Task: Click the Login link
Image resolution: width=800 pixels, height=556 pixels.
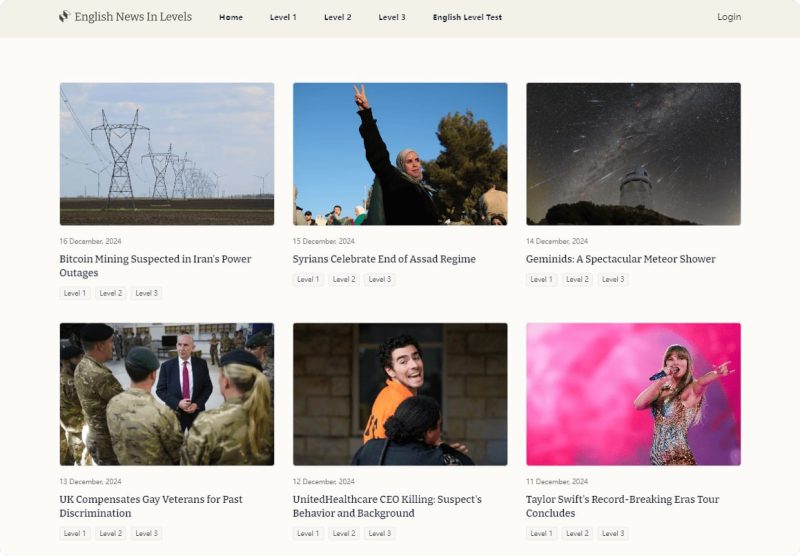Action: click(x=729, y=17)
